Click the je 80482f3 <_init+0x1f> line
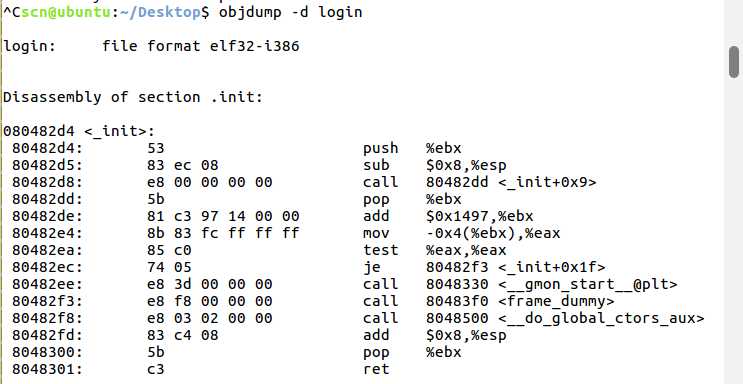The image size is (743, 384). click(x=484, y=267)
